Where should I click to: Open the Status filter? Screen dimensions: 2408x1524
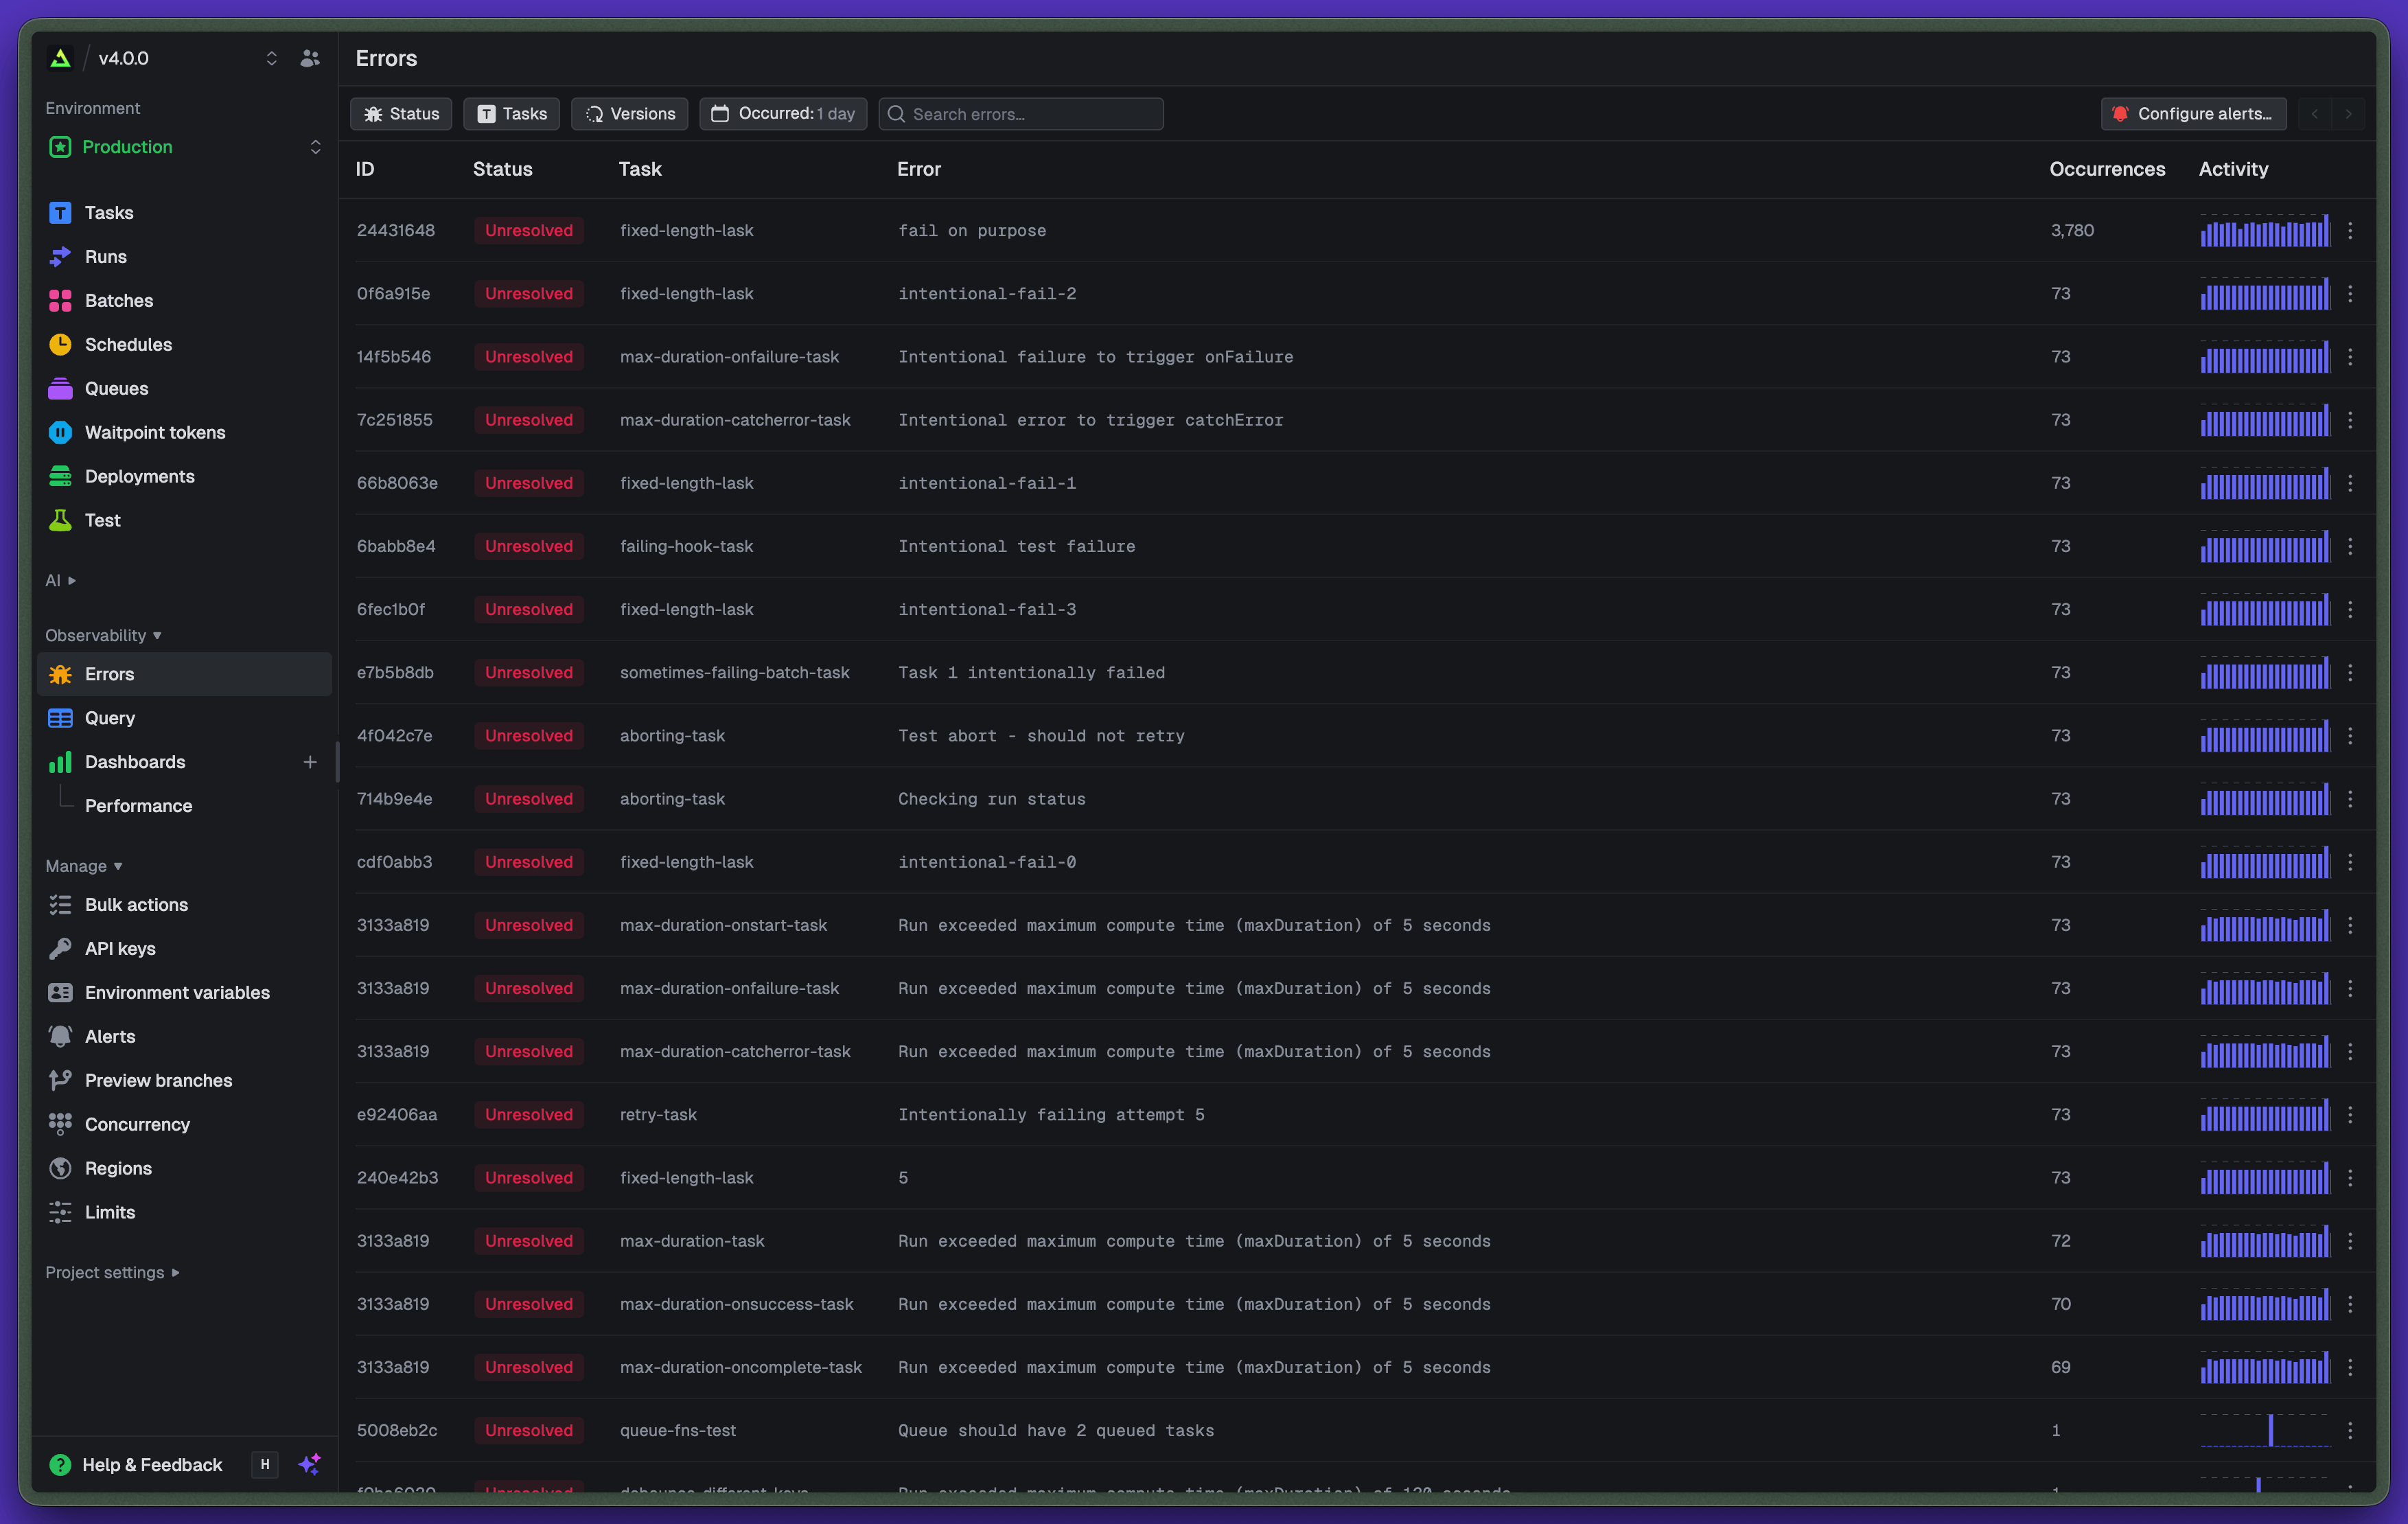click(401, 114)
